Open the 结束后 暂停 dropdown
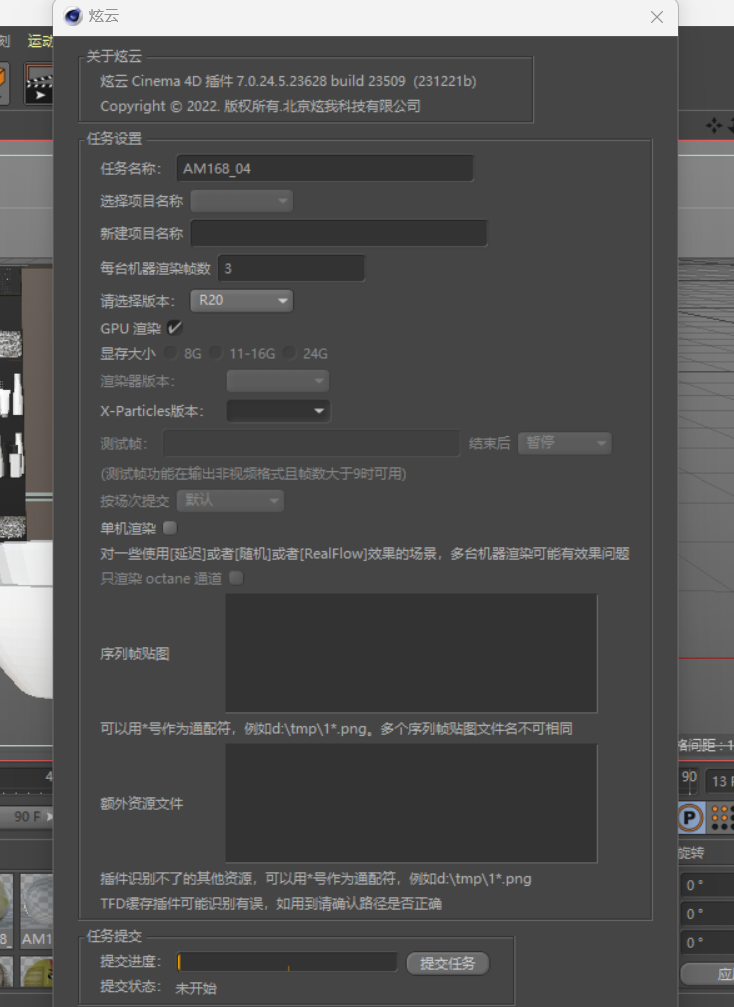 coord(564,442)
